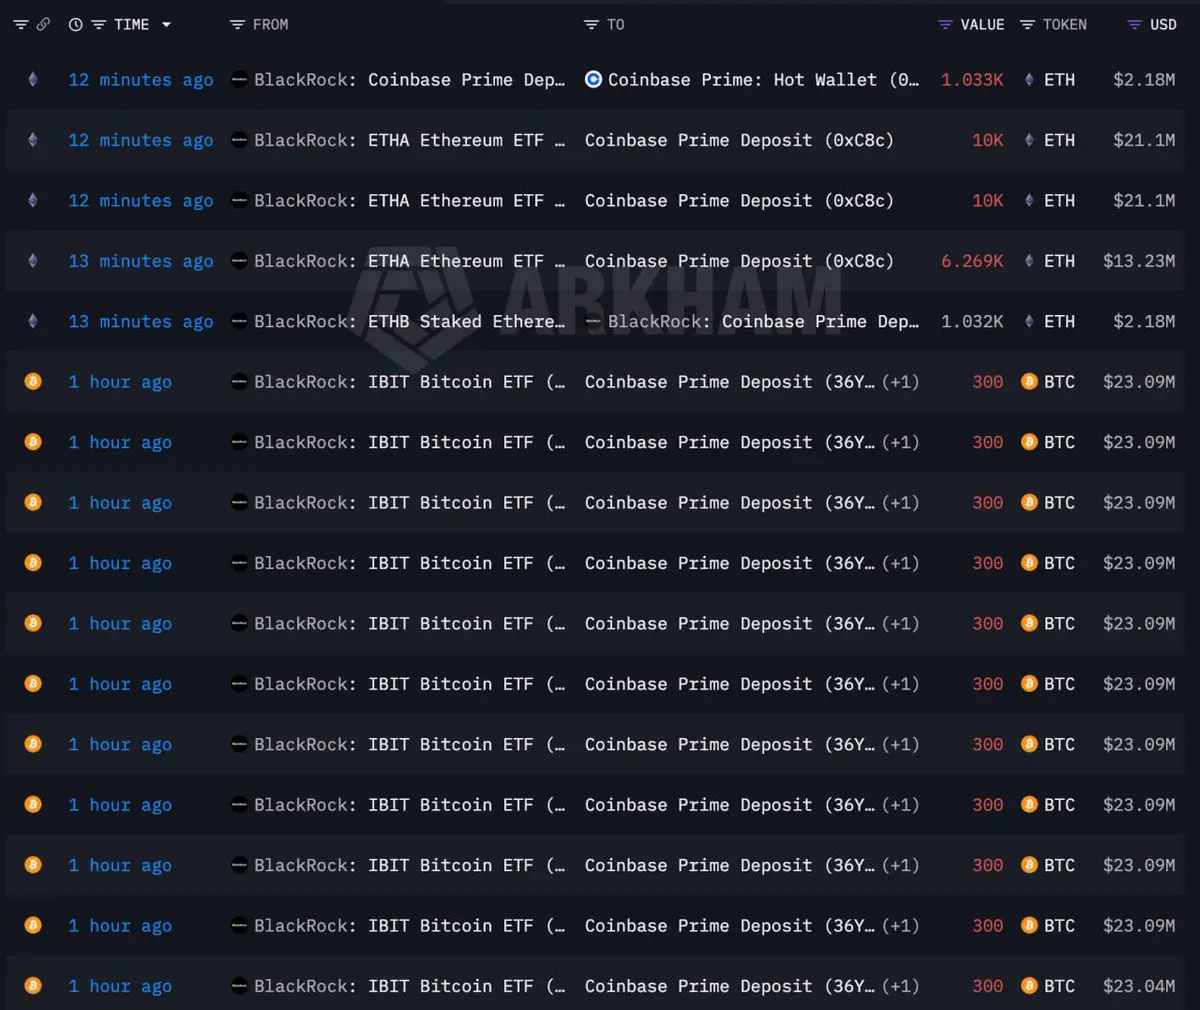Click the Coinbase Prime Hot Wallet logo icon
This screenshot has width=1200, height=1010.
[593, 79]
